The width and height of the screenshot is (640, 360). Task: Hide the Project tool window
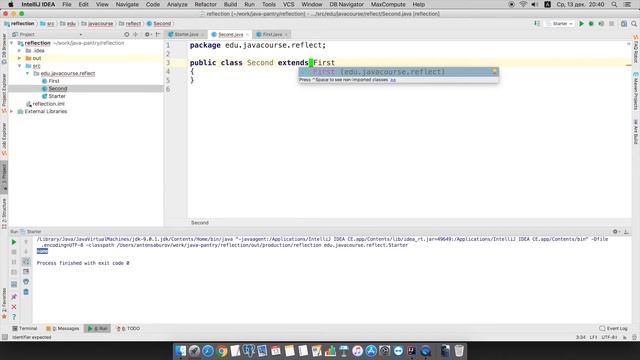[x=158, y=35]
